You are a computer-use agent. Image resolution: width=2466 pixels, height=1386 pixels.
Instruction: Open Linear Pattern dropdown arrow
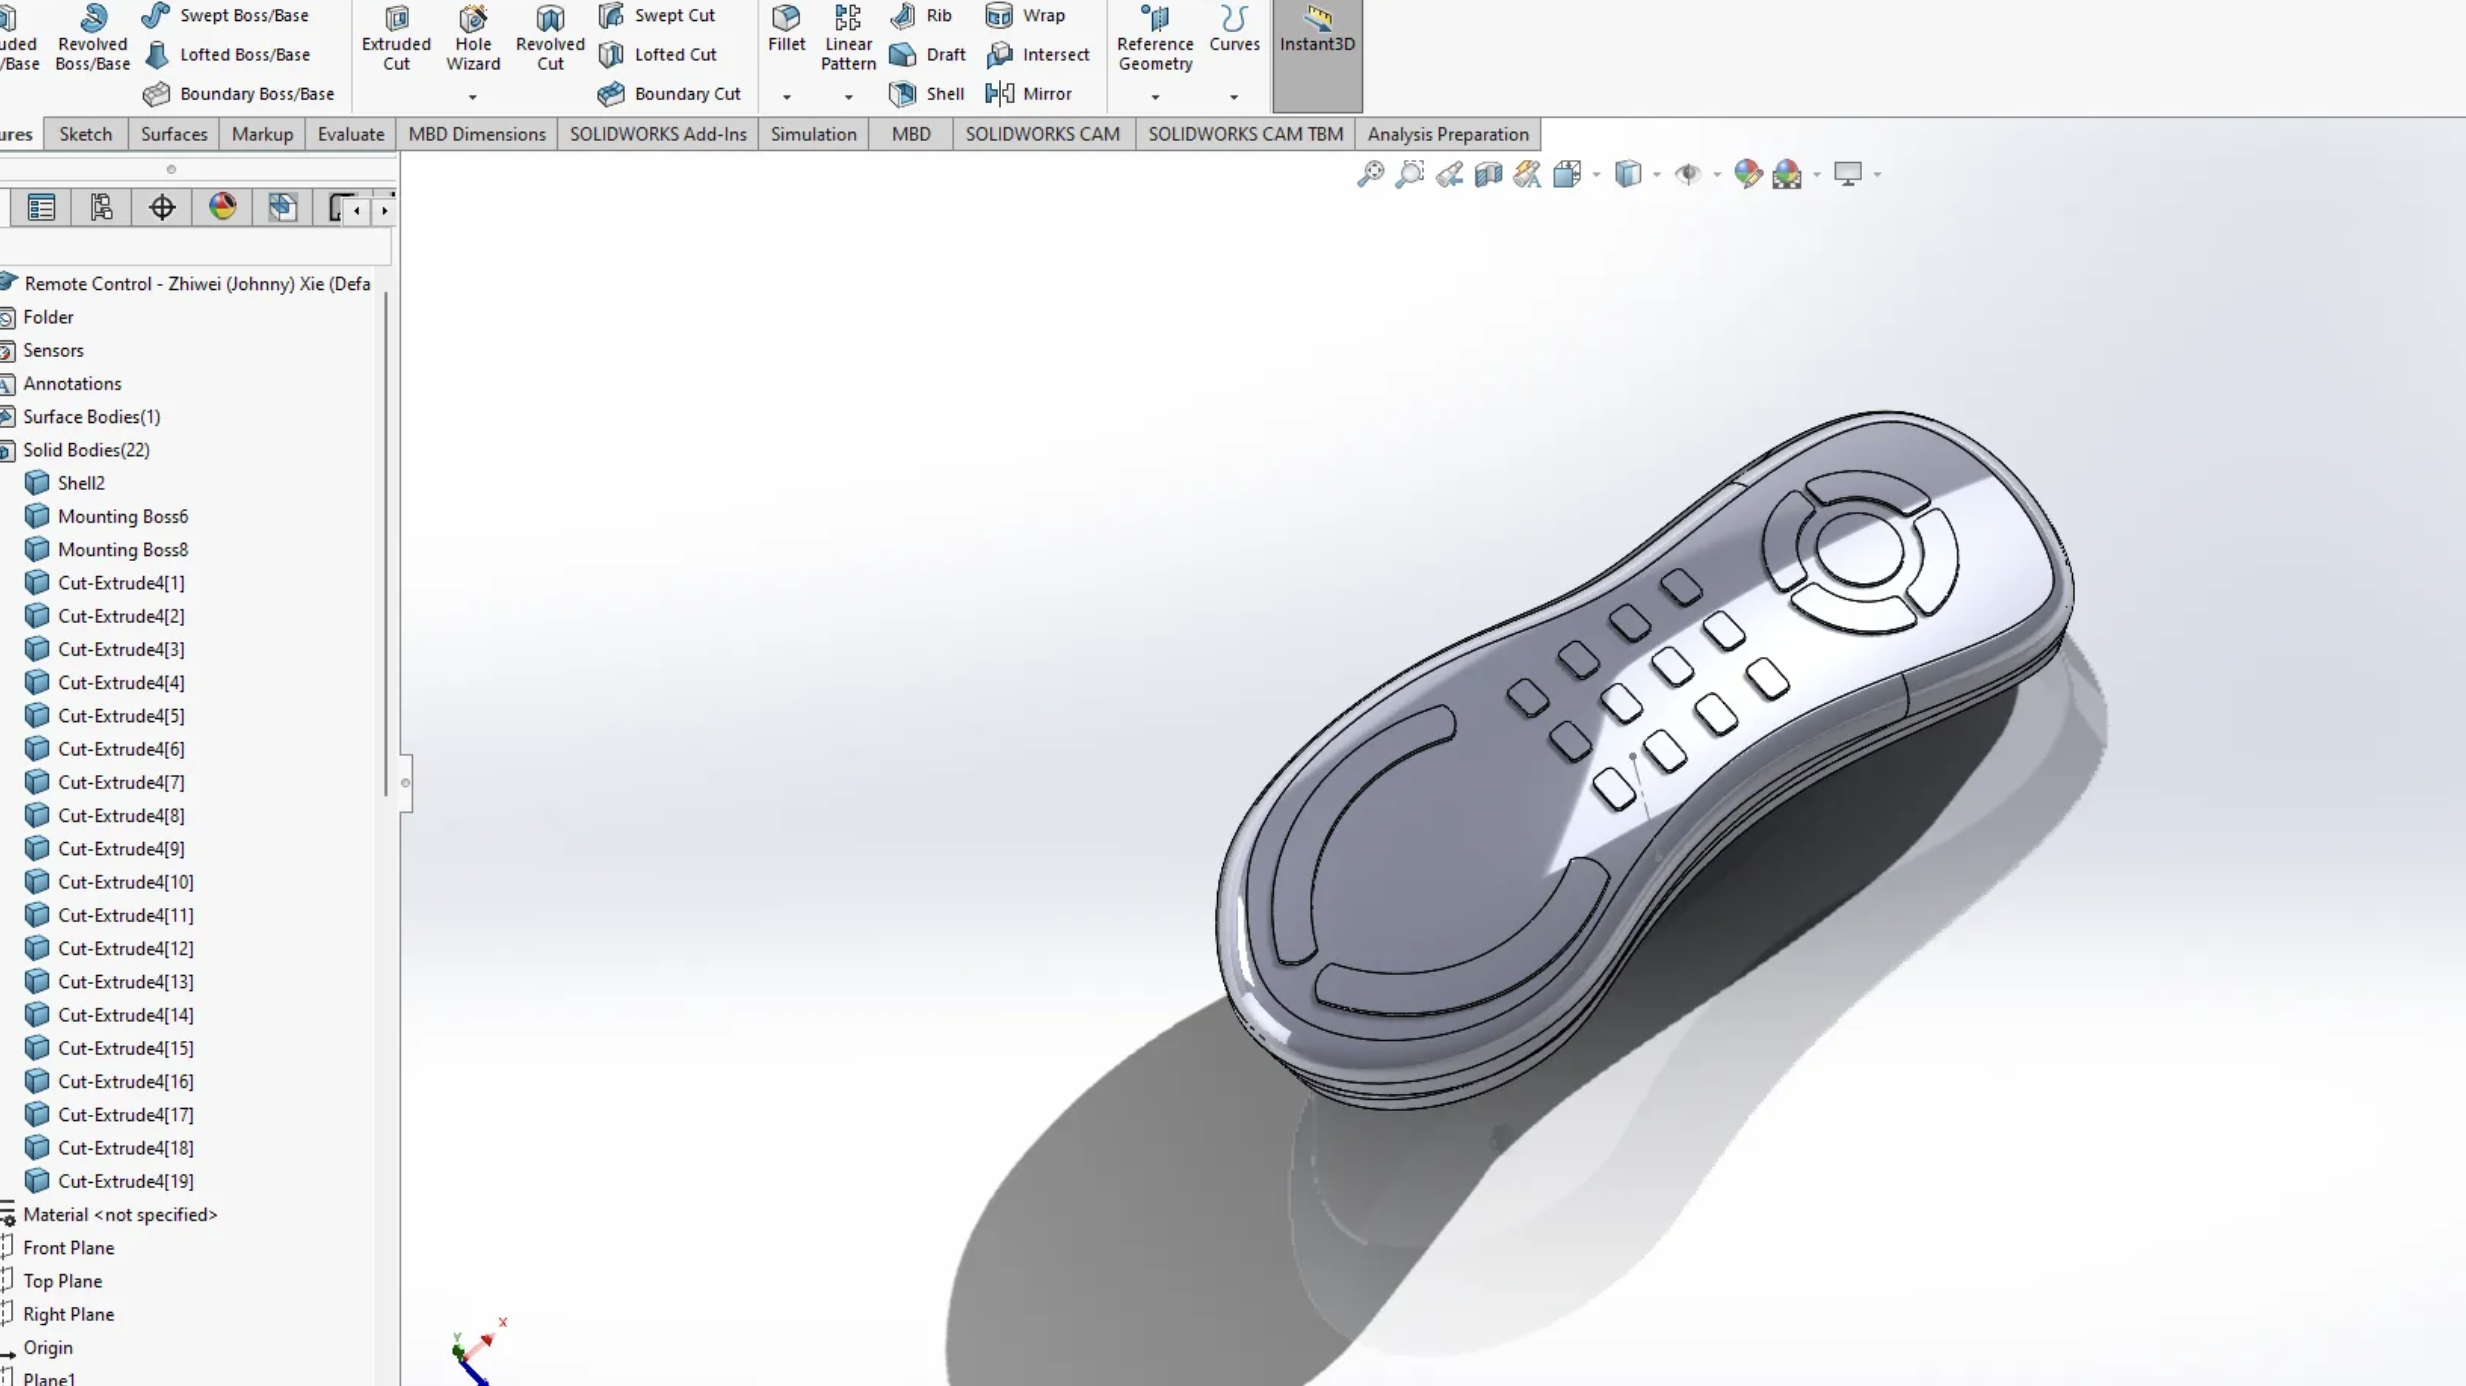(x=848, y=97)
